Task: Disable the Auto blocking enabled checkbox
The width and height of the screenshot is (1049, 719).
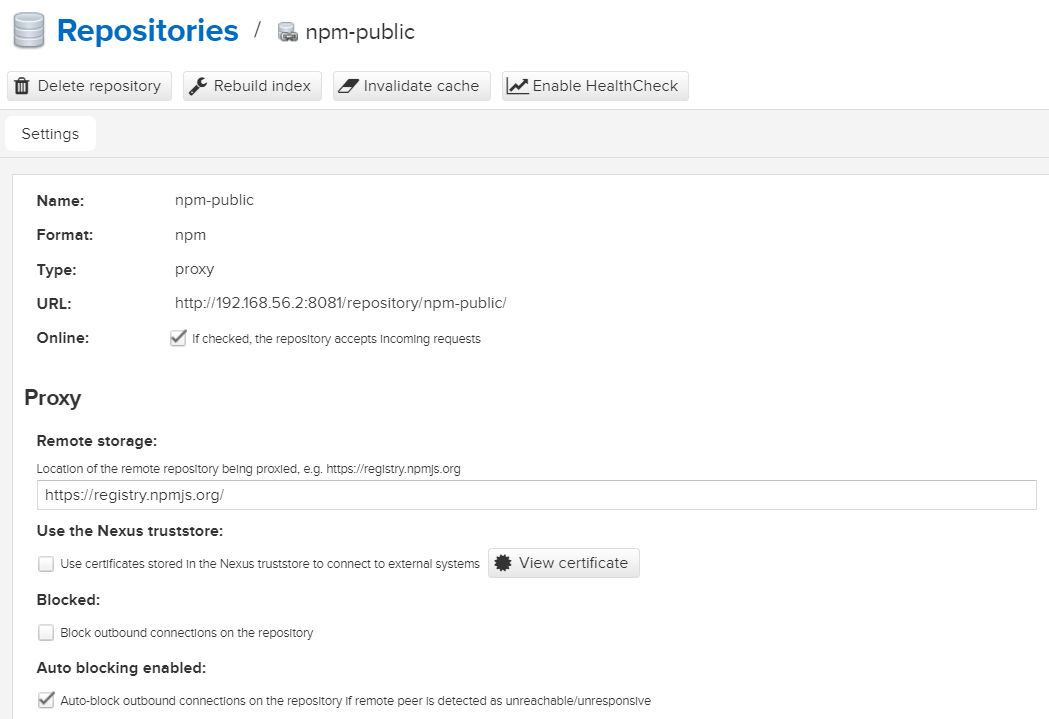Action: click(45, 700)
